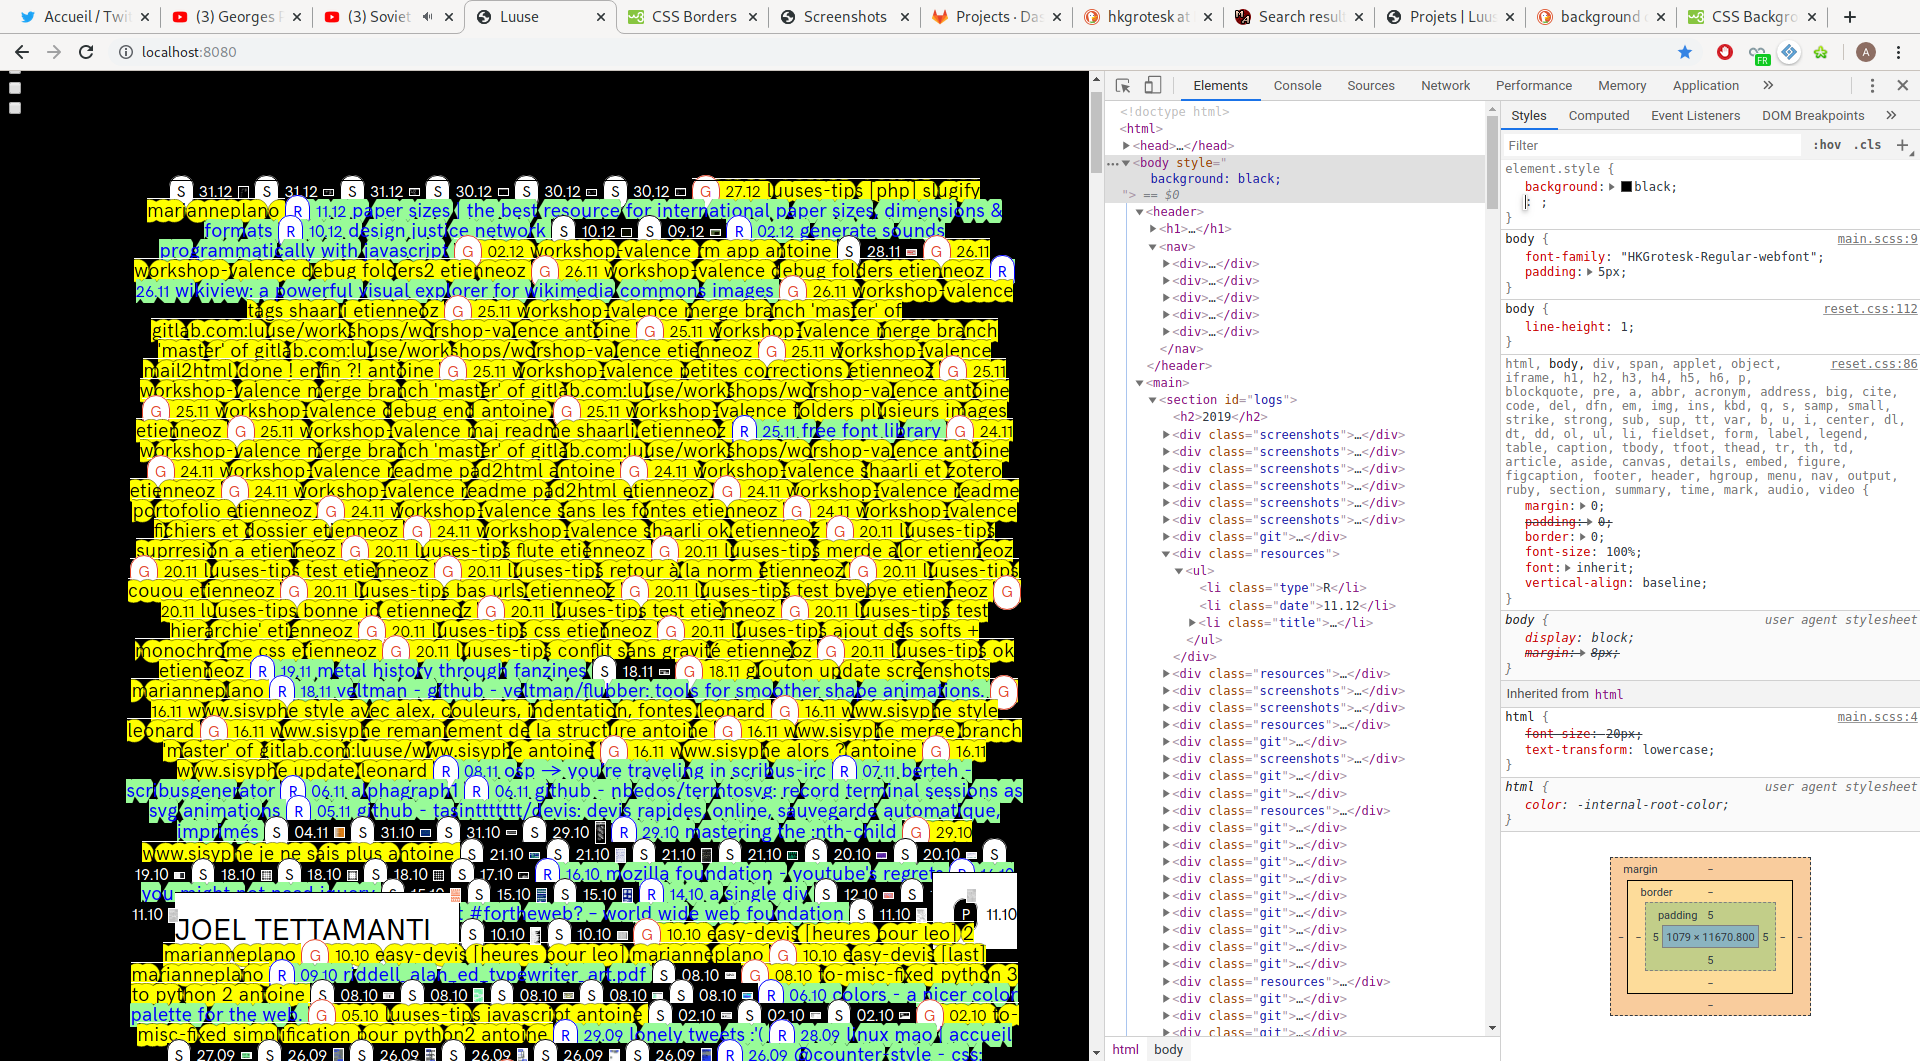Click the site information icon
This screenshot has height=1061, width=1920.
(x=126, y=52)
